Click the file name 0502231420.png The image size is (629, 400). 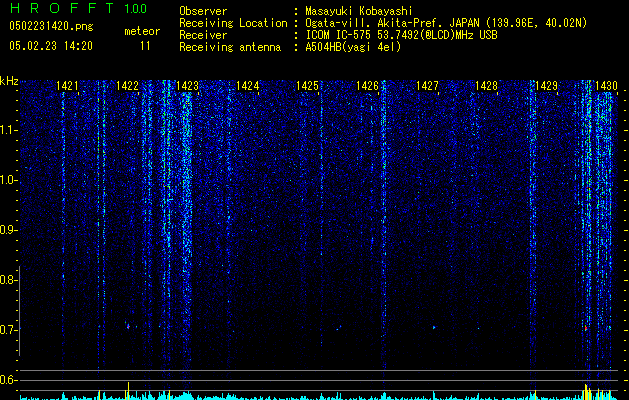pos(51,27)
